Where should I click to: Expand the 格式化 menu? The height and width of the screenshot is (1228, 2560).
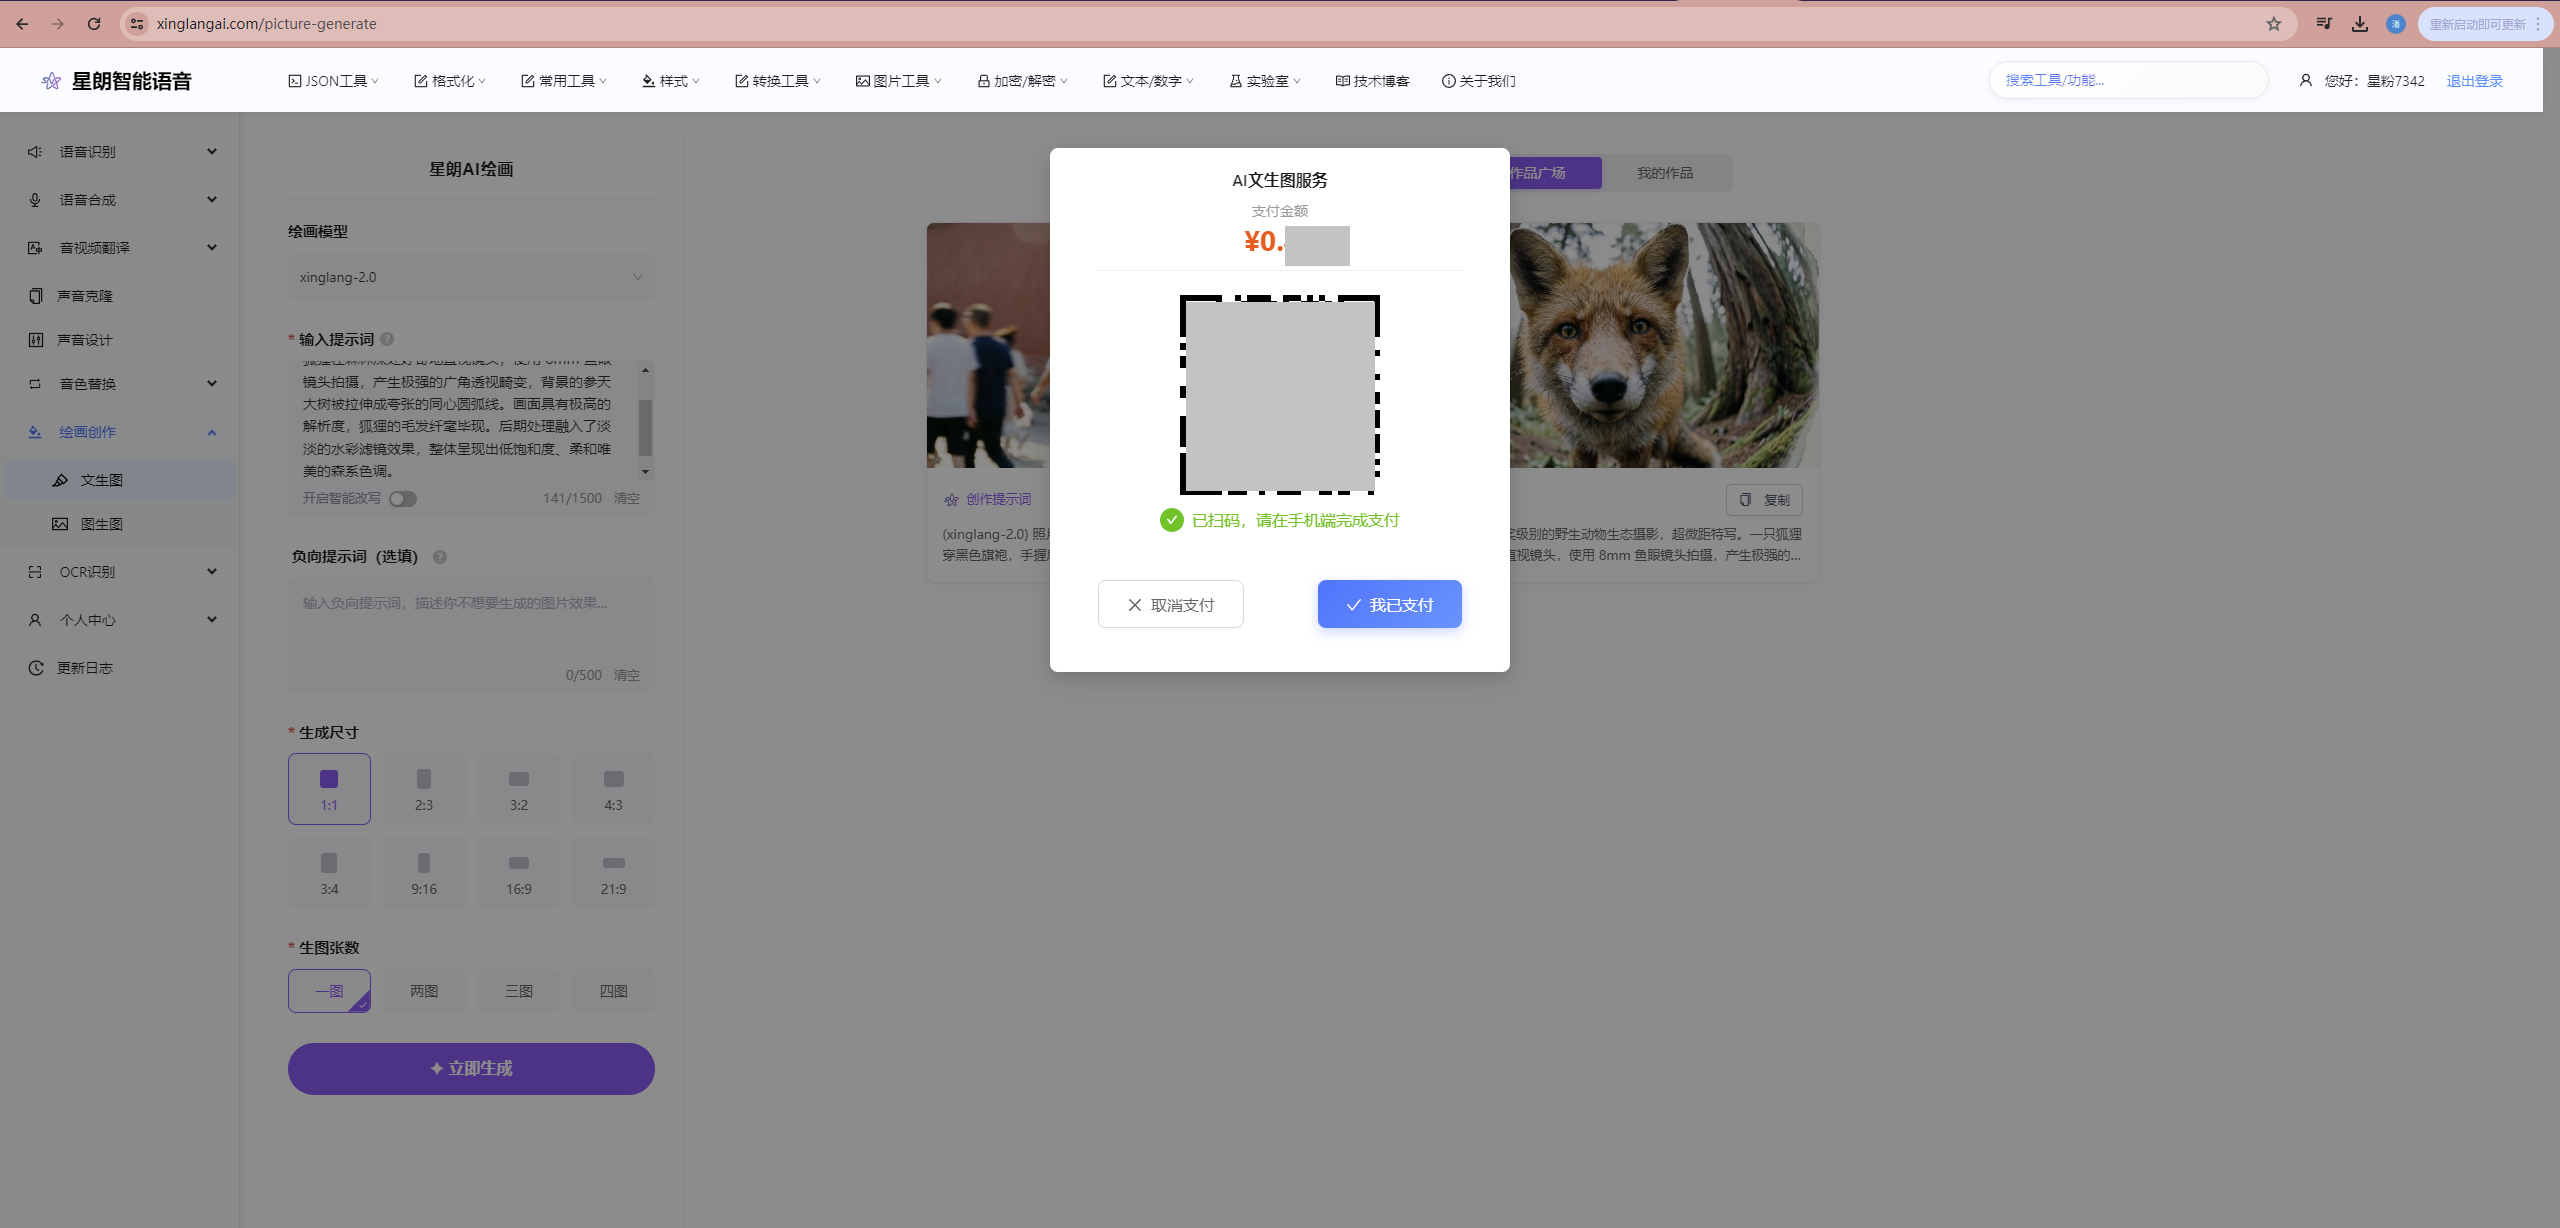(x=450, y=81)
